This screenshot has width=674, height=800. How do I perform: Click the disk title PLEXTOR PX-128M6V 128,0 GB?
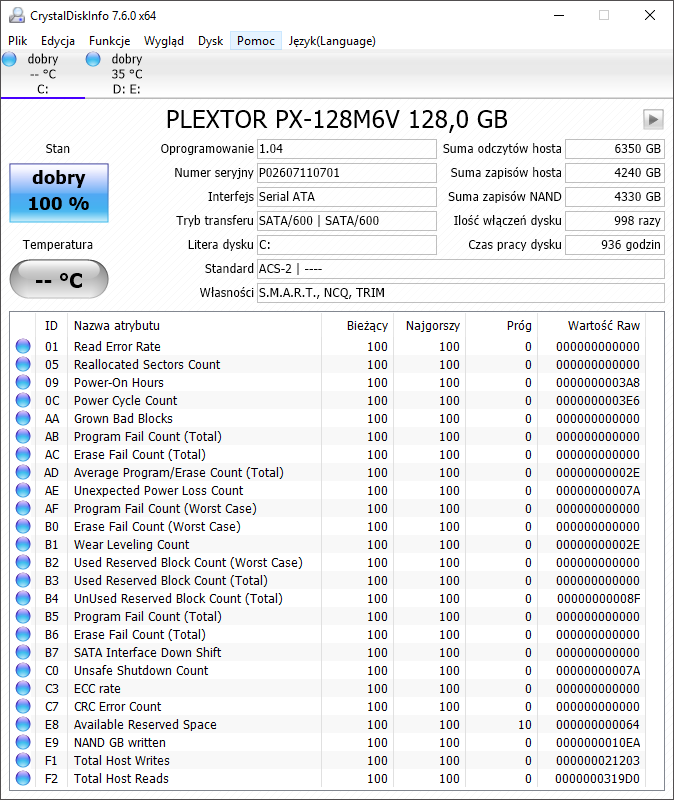337,119
